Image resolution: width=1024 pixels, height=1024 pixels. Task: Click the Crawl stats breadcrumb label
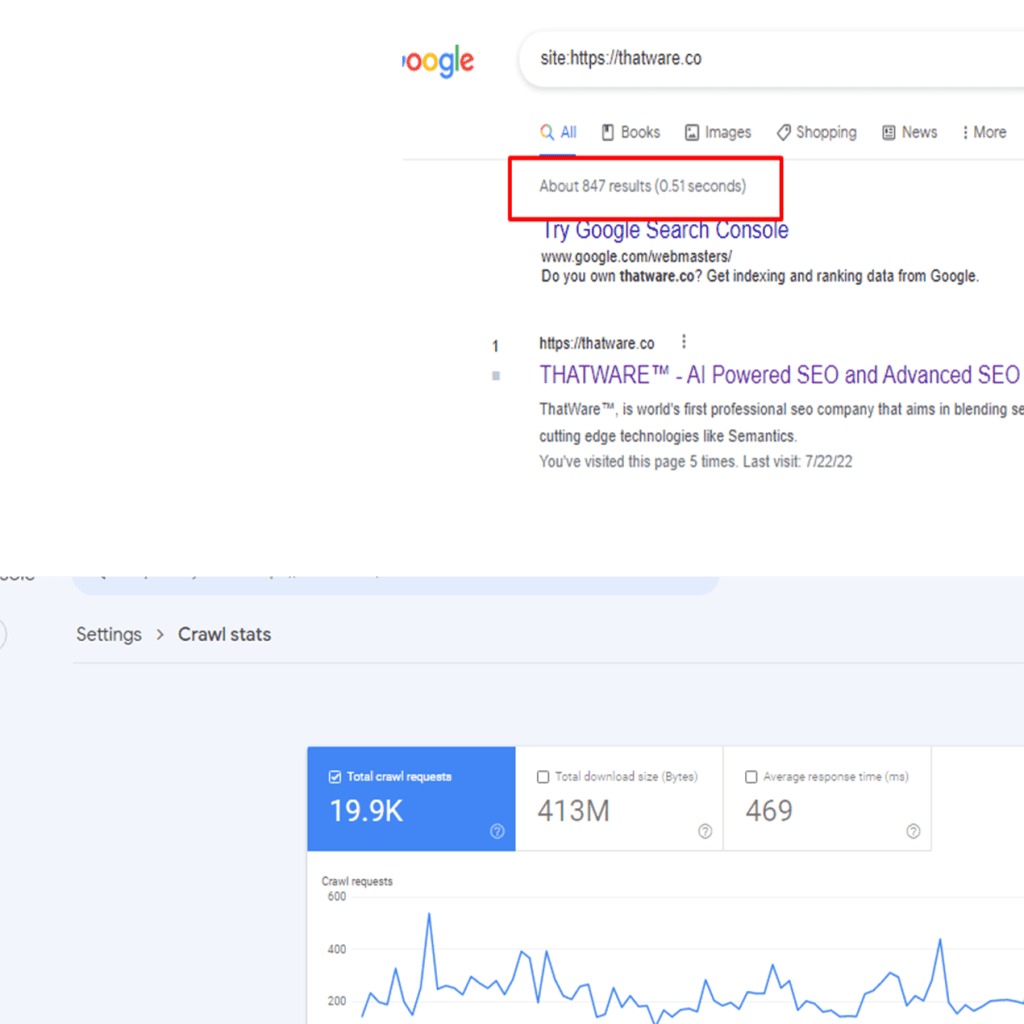pos(225,635)
